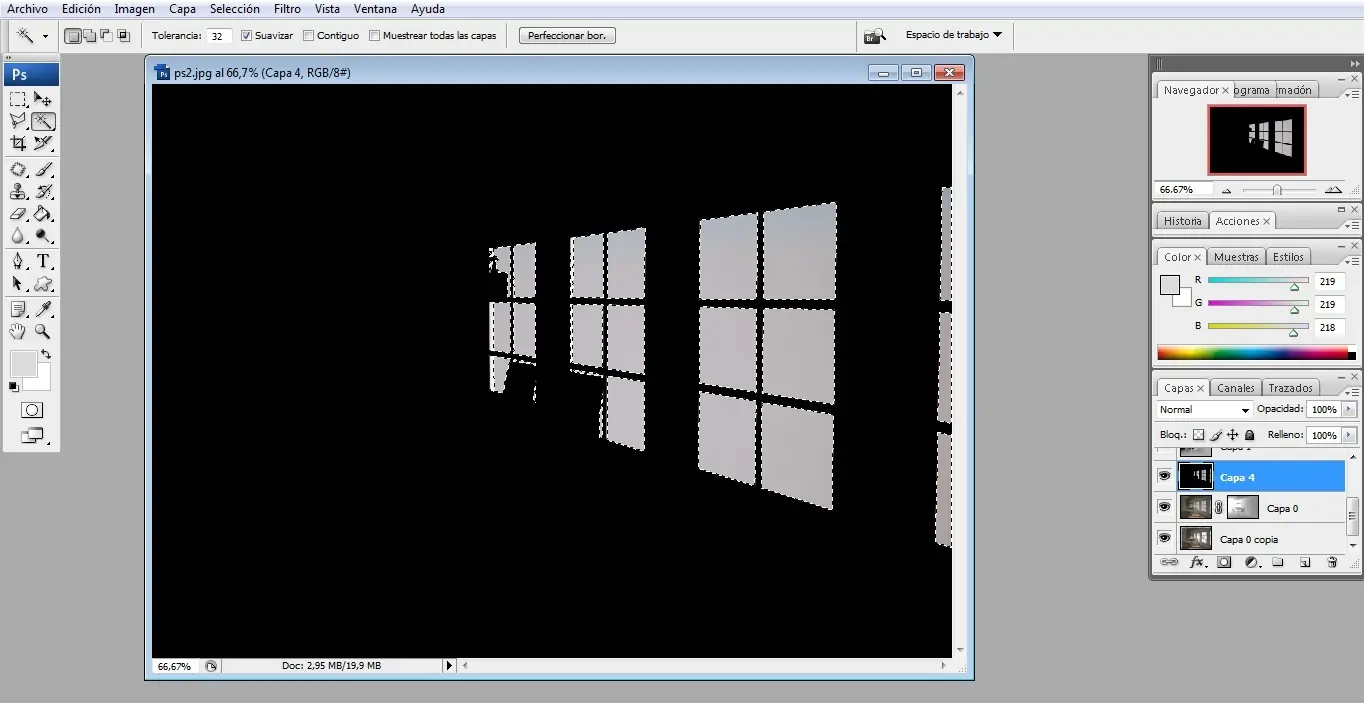This screenshot has height=704, width=1366.
Task: Open the Capas panel options menu
Action: 1352,393
